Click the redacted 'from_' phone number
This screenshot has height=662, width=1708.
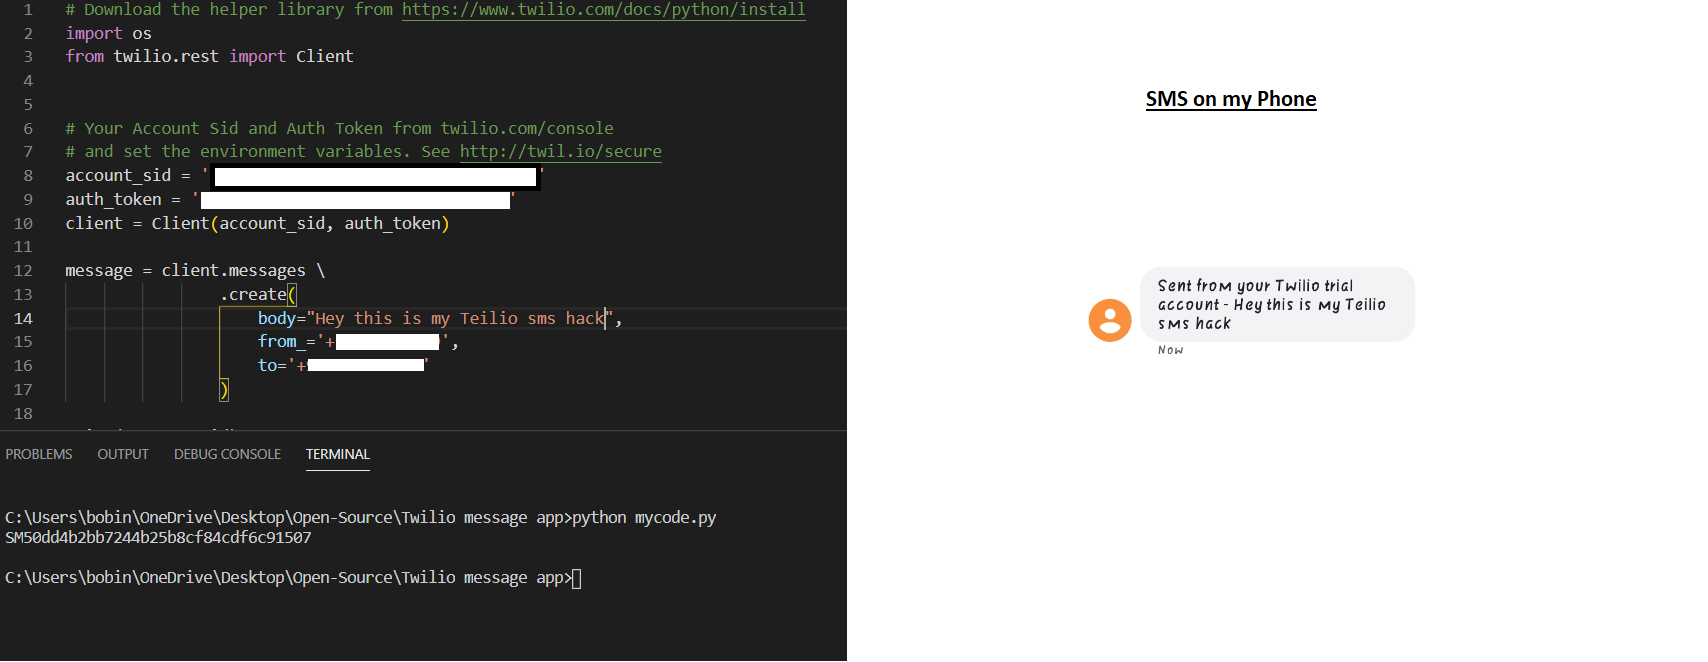pyautogui.click(x=388, y=342)
